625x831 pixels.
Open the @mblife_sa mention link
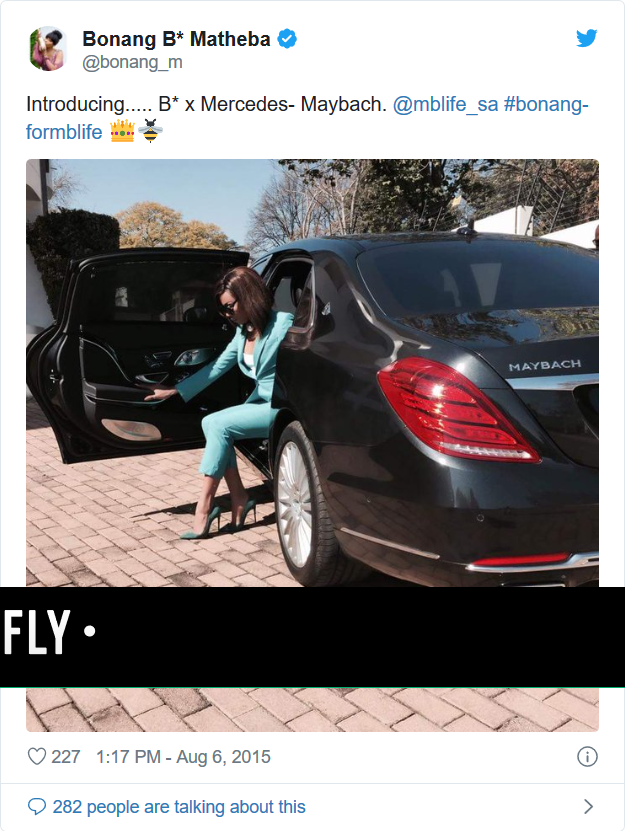click(x=445, y=104)
